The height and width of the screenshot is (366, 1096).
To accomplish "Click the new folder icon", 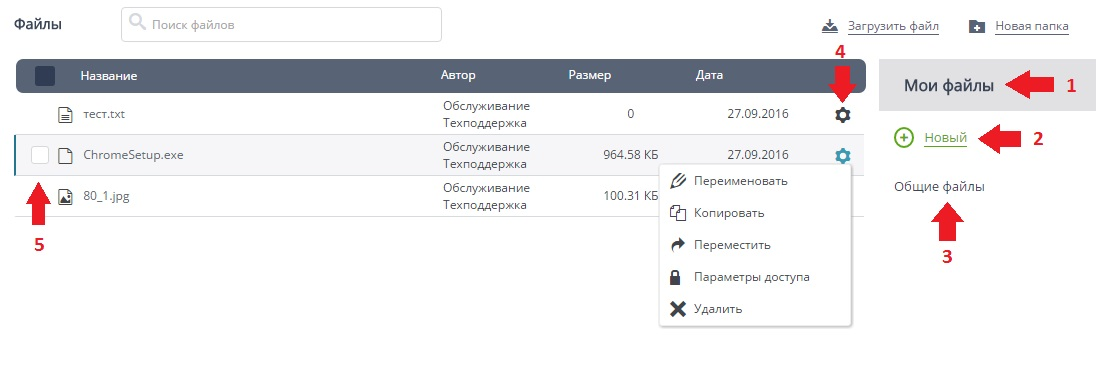I will point(977,27).
